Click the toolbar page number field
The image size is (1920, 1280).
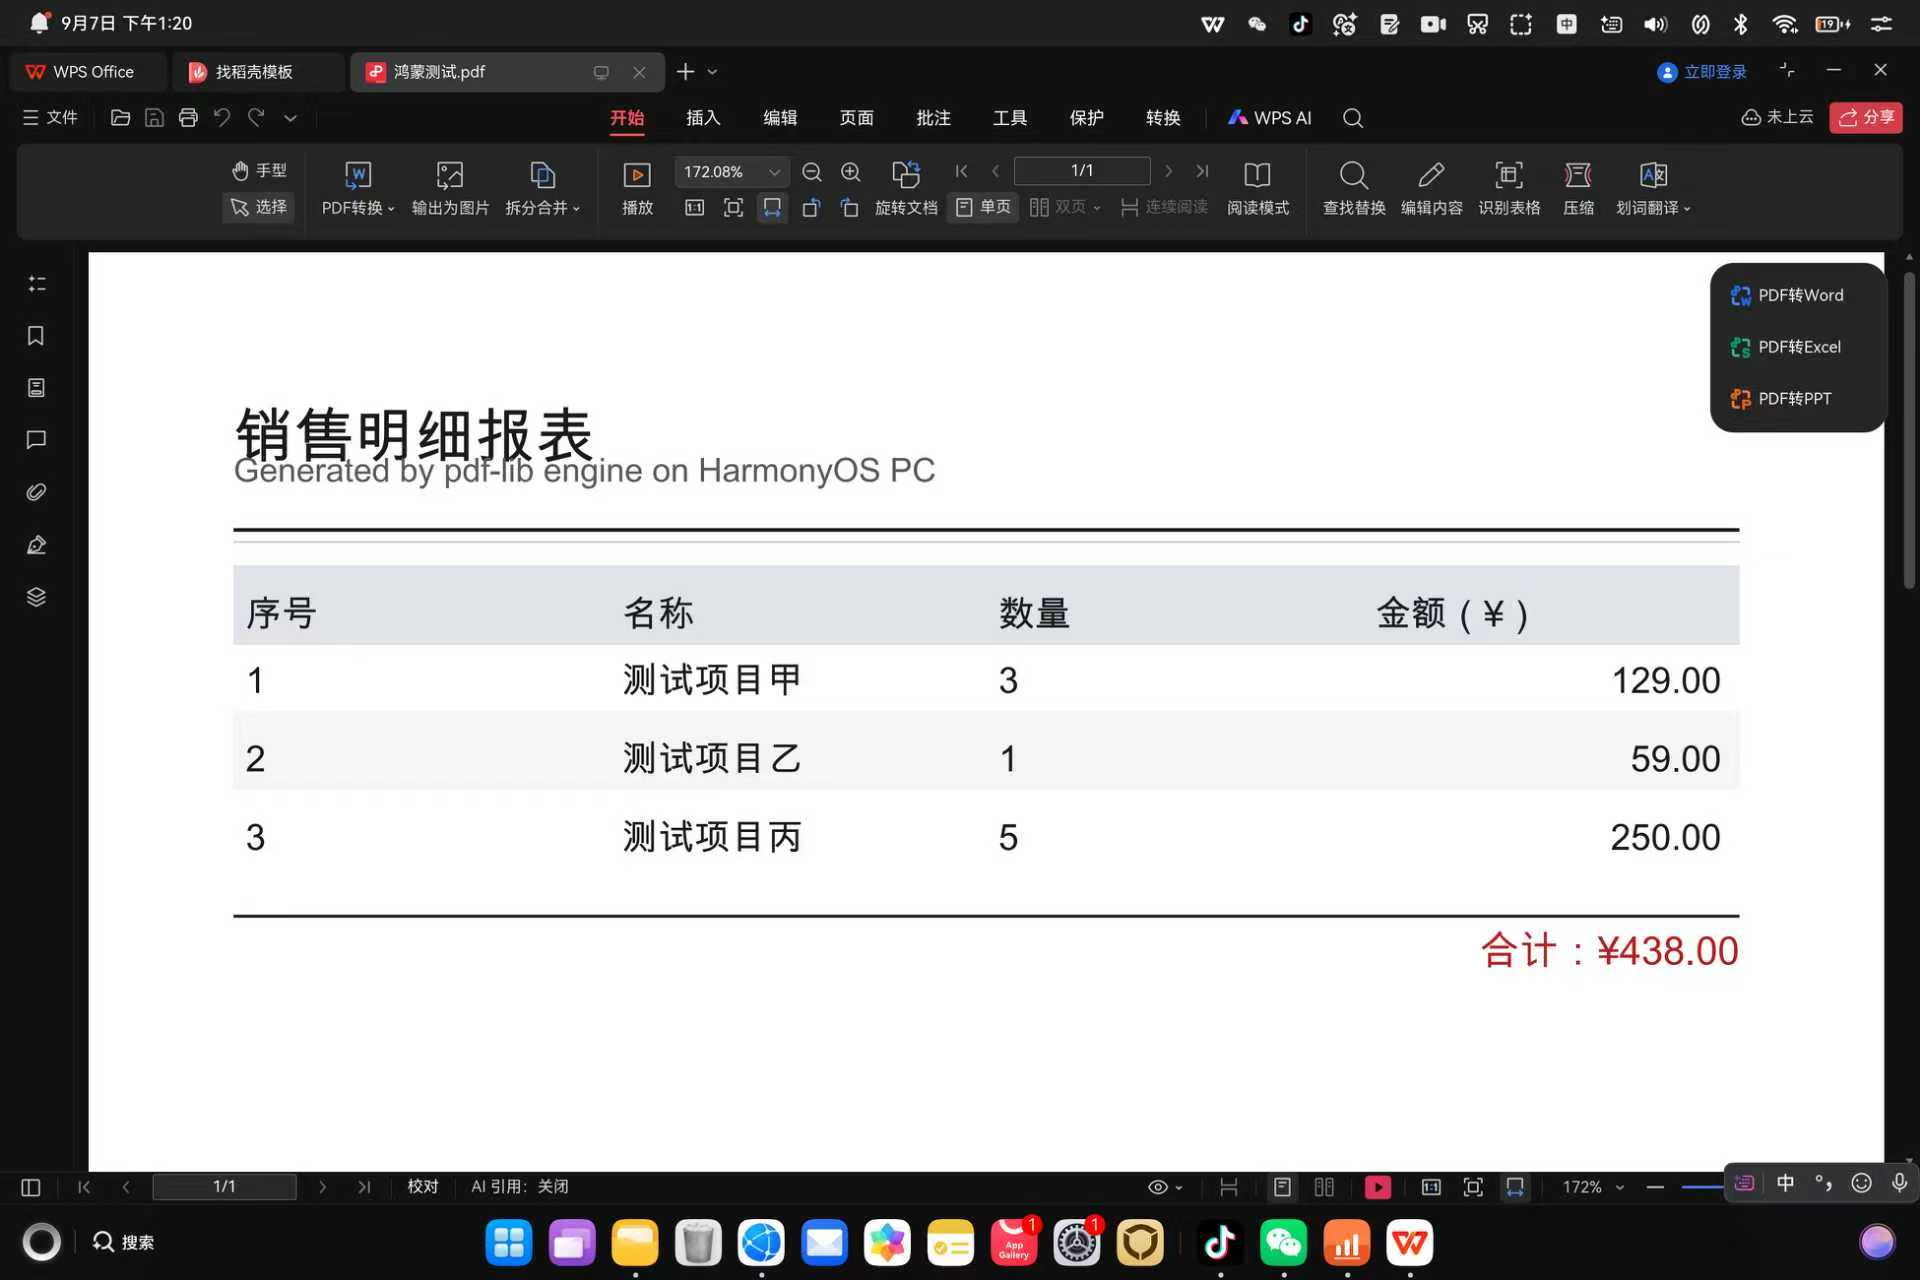(x=1082, y=171)
